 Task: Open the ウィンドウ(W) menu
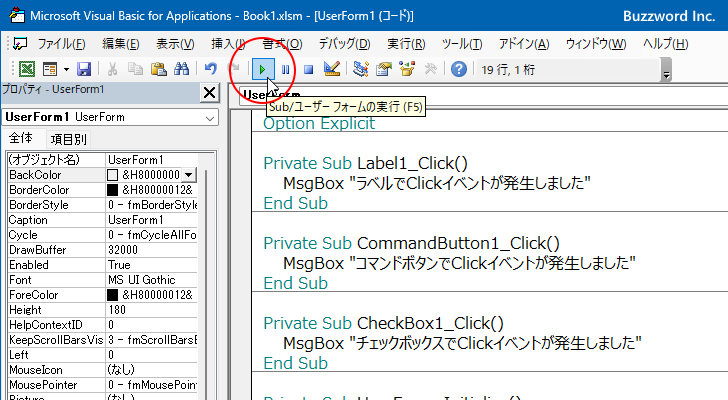click(596, 44)
